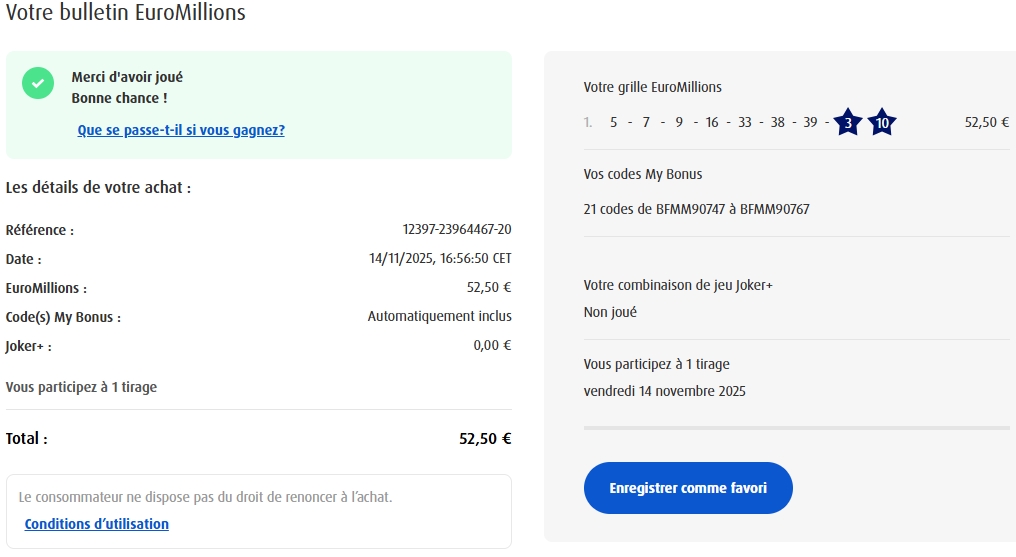Screen dimensions: 1016x557
Task: Click the draw date 'vendredi 14 novembre 2025'
Action: click(x=664, y=391)
